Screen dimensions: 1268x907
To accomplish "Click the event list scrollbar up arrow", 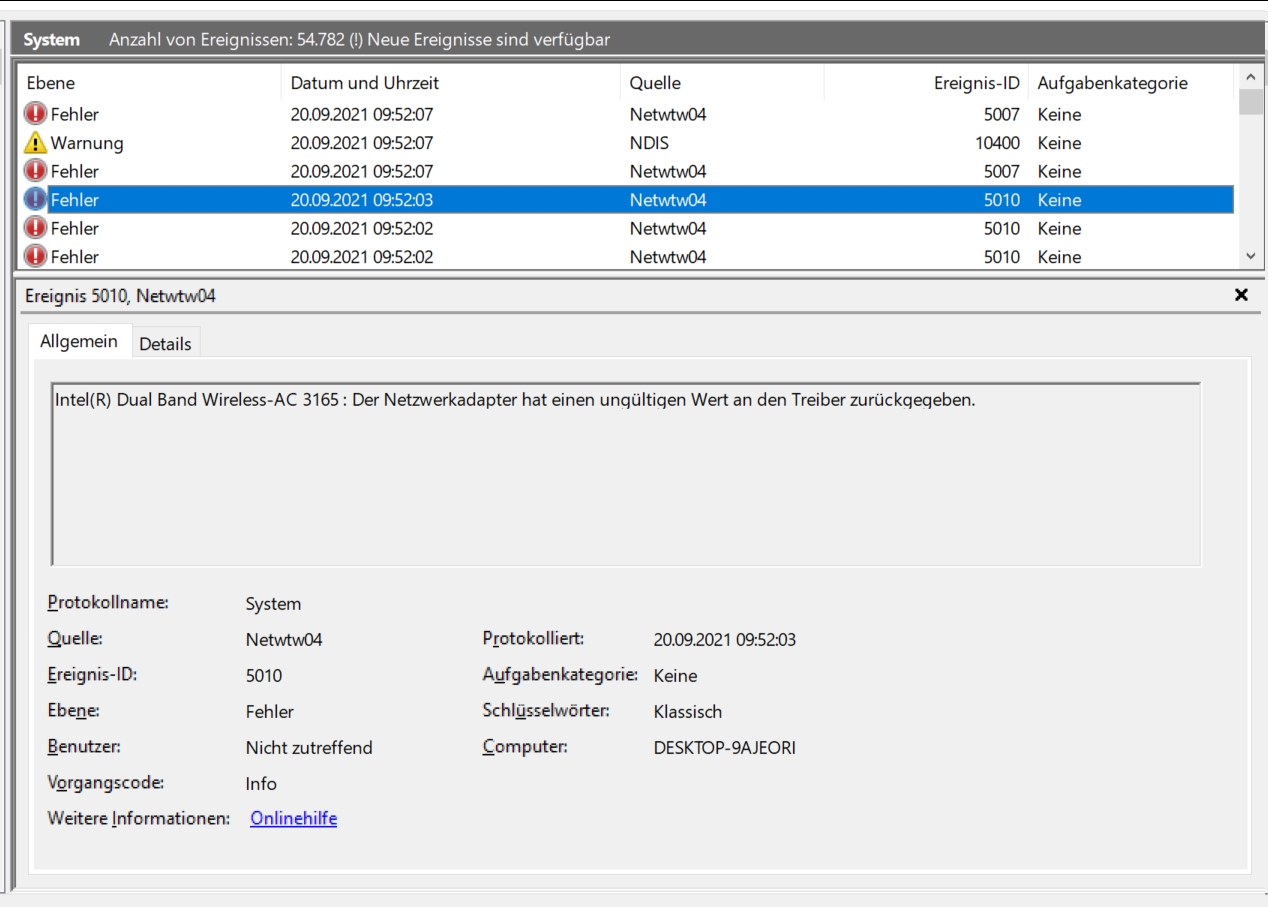I will (x=1250, y=76).
